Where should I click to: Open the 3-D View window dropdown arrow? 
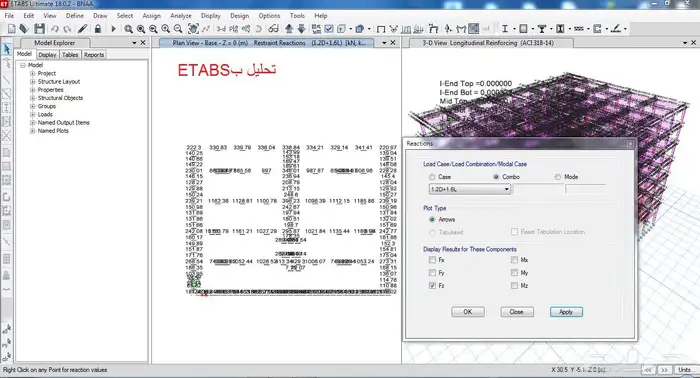point(685,43)
